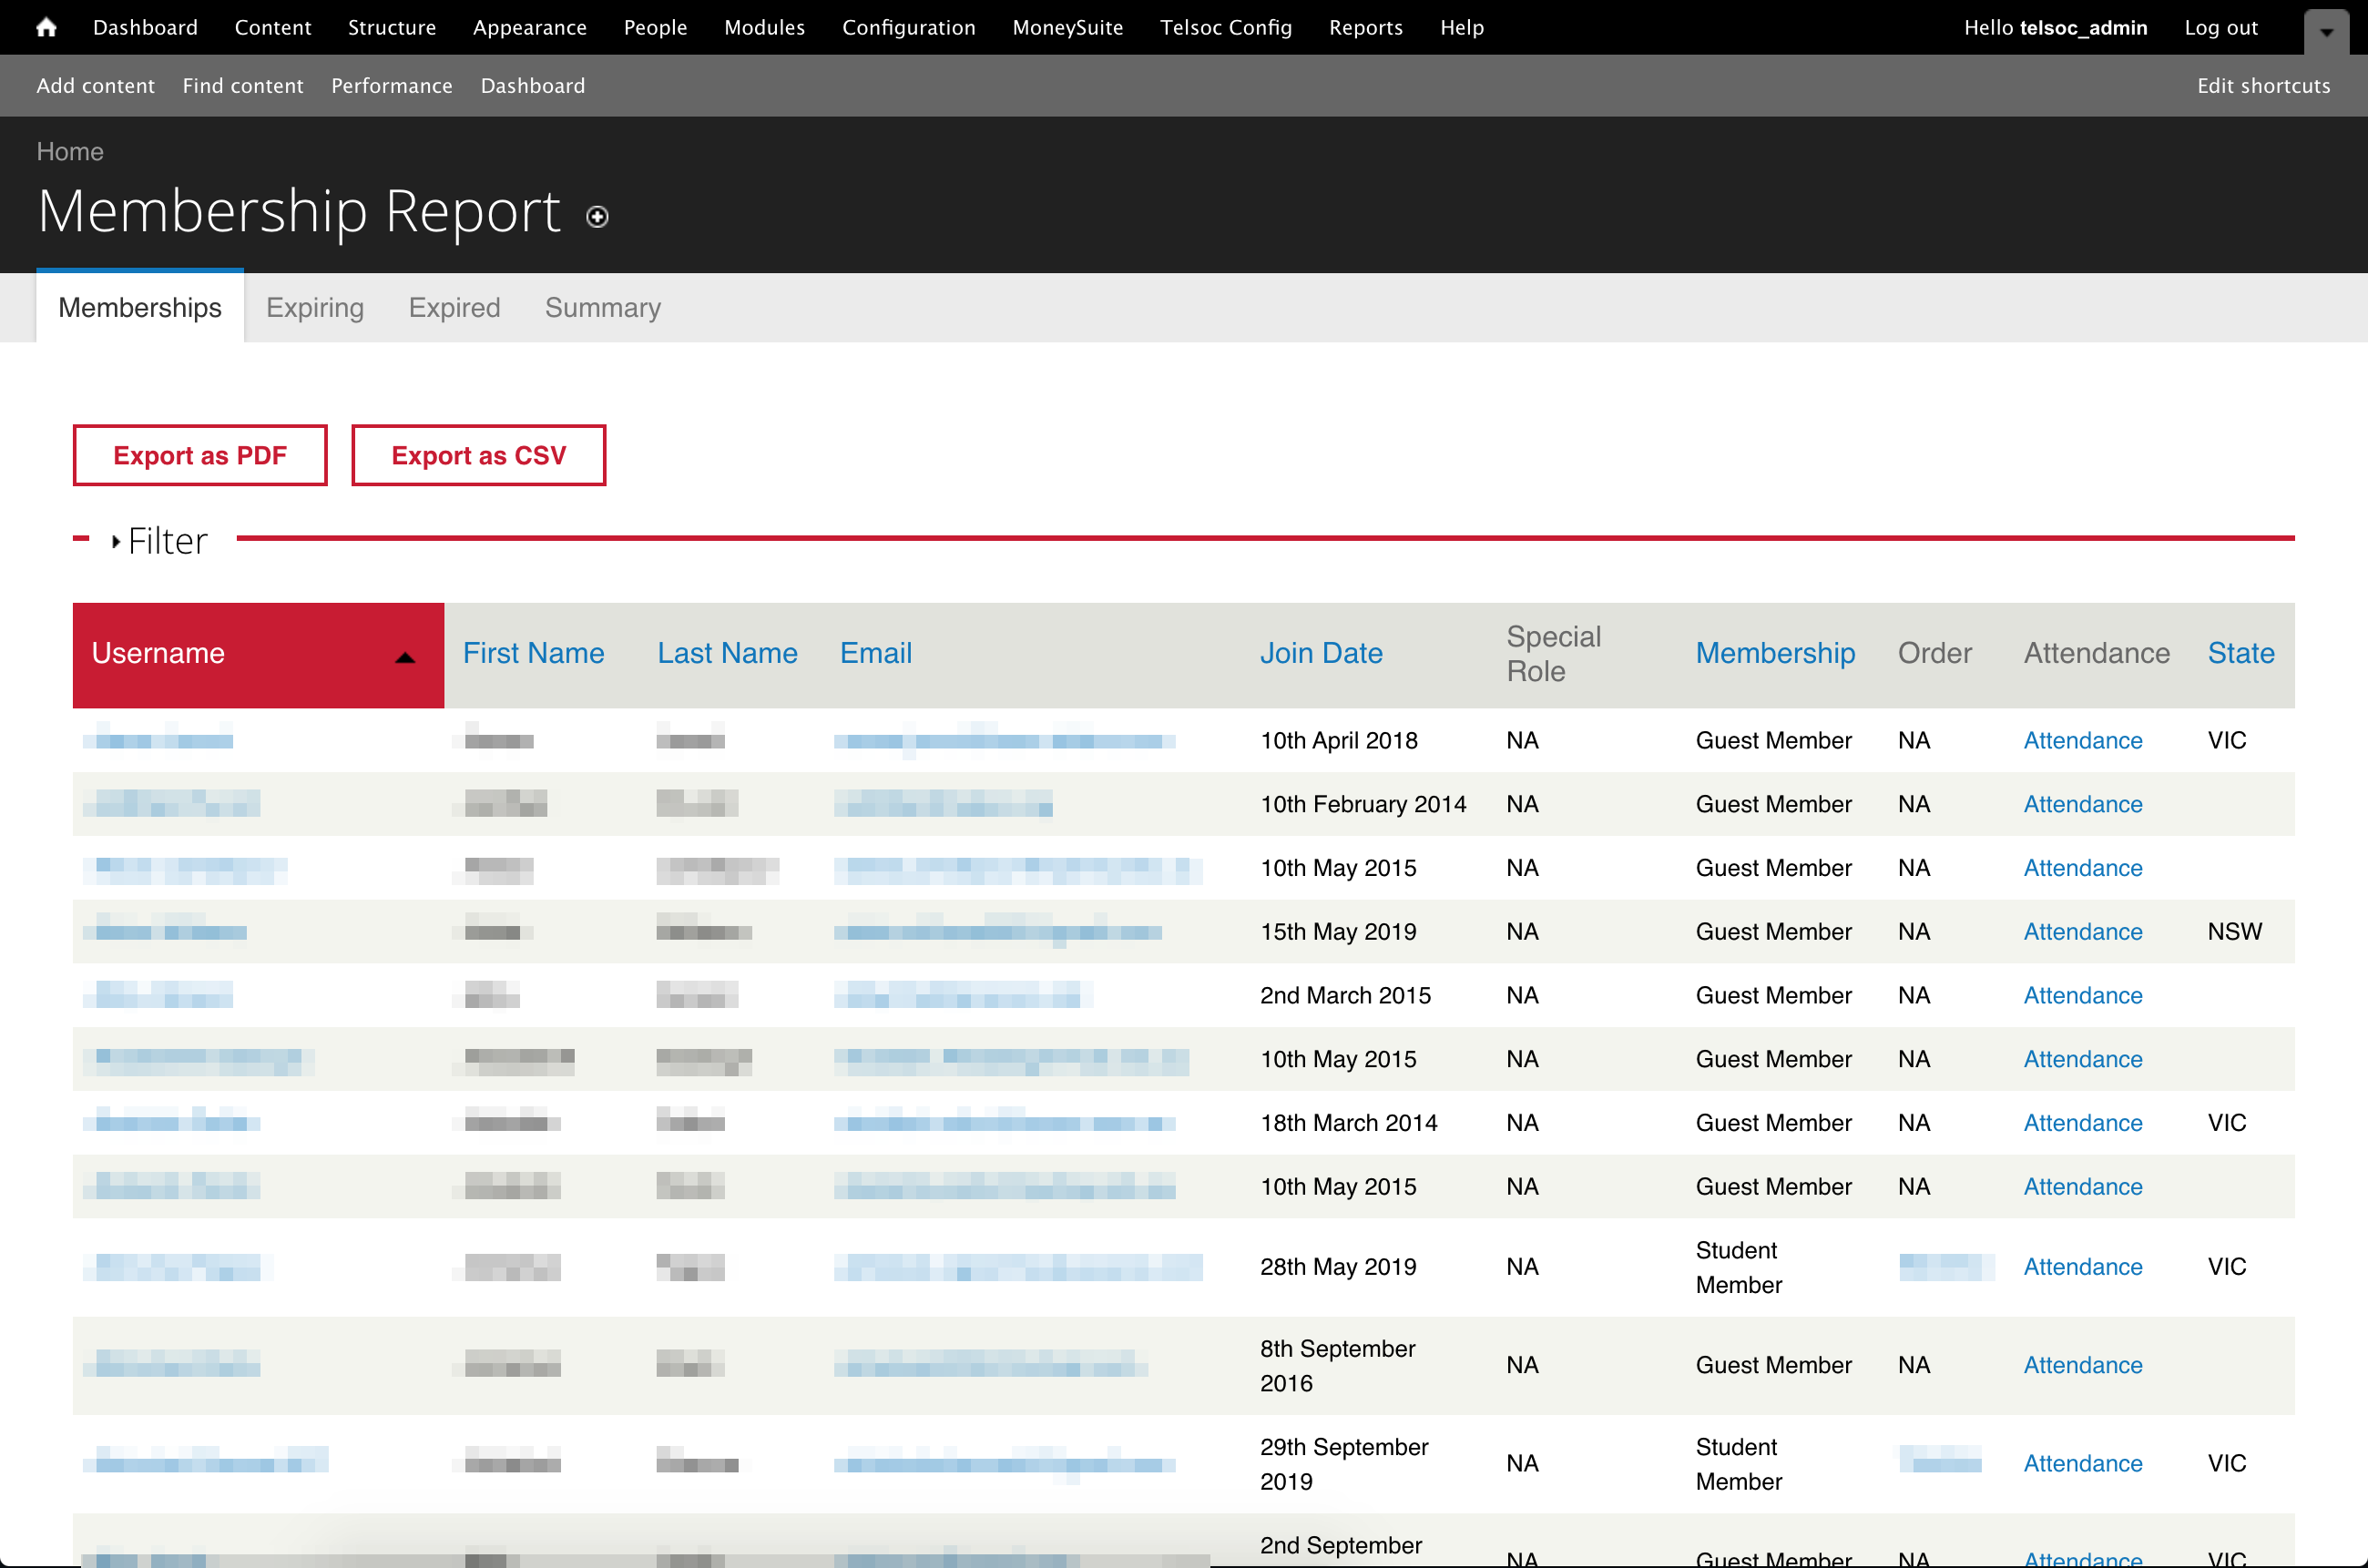Click the home icon in admin toolbar
This screenshot has height=1568, width=2368.
46,27
